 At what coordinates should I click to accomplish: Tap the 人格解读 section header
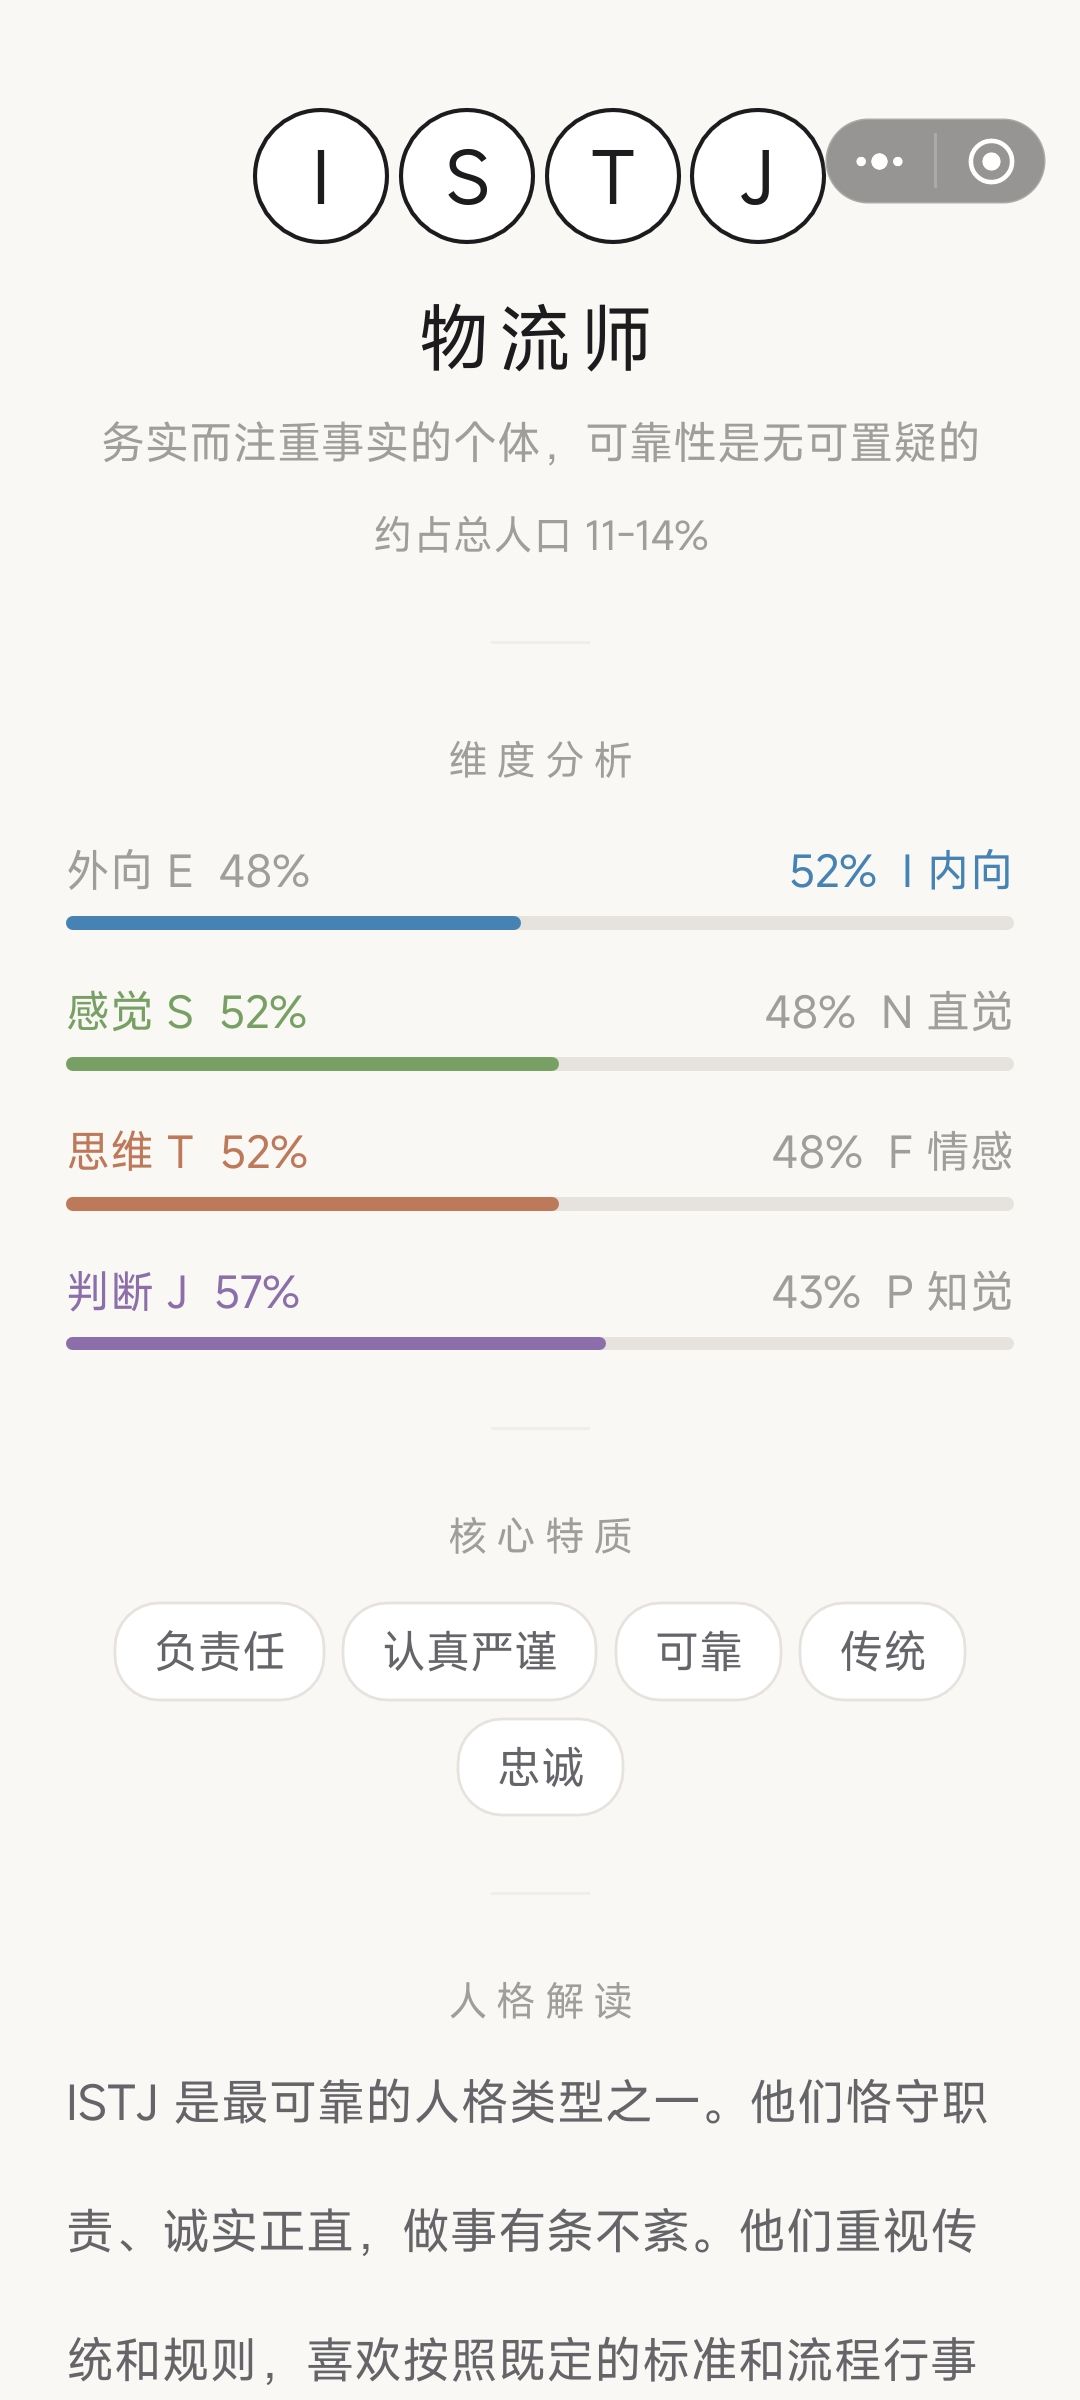click(x=540, y=2001)
